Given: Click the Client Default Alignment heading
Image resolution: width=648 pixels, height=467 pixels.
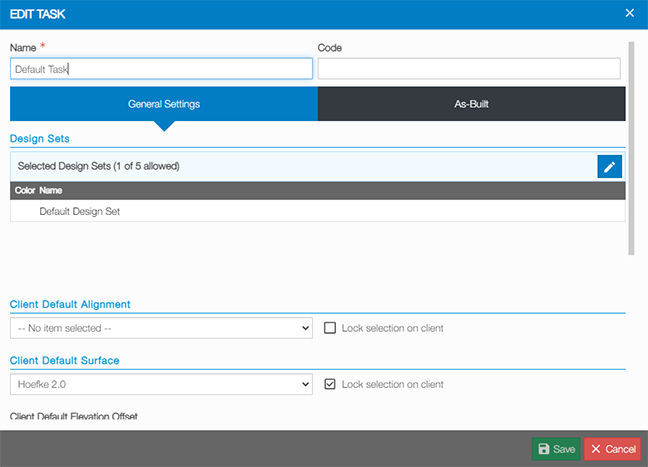Looking at the screenshot, I should [x=70, y=304].
